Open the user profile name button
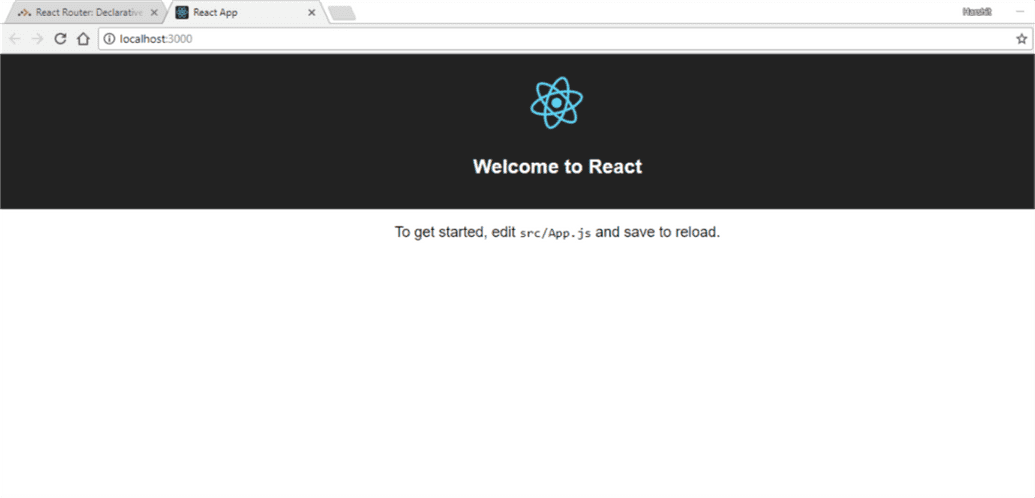 click(x=977, y=12)
